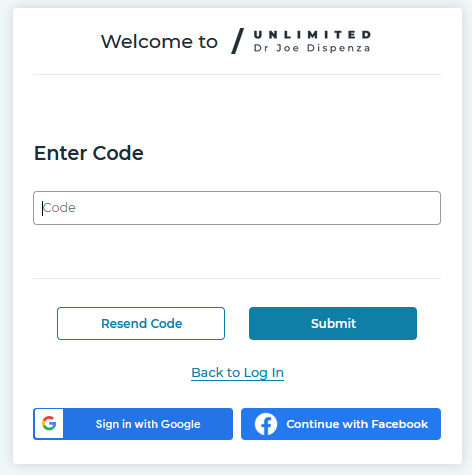This screenshot has width=472, height=475.
Task: Click the word Facebook on continue button
Action: pos(400,424)
